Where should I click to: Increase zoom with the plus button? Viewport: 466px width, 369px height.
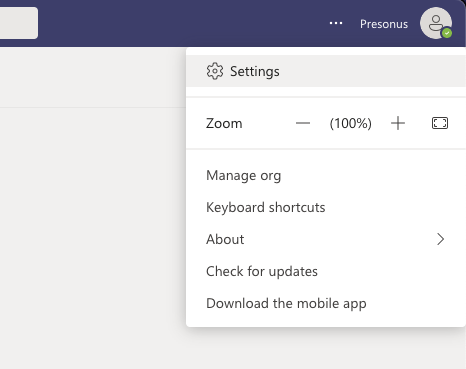coord(398,123)
